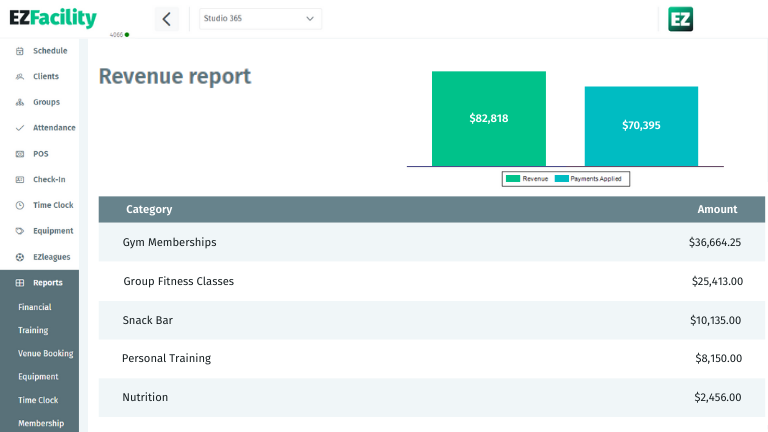Go back using the left chevron button
The image size is (768, 432).
coord(167,19)
